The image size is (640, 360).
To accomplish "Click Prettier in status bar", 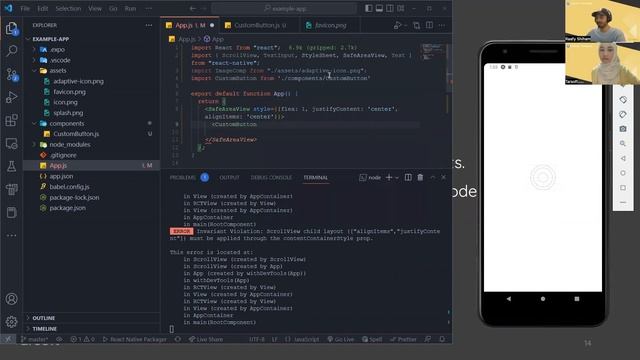I will [x=403, y=339].
